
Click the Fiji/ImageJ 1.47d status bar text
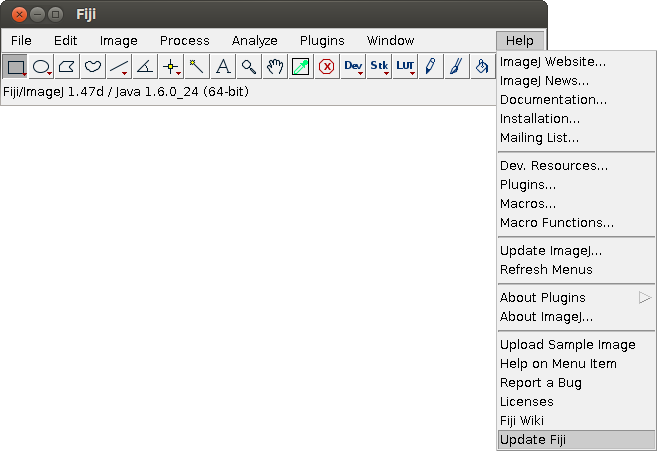(126, 92)
